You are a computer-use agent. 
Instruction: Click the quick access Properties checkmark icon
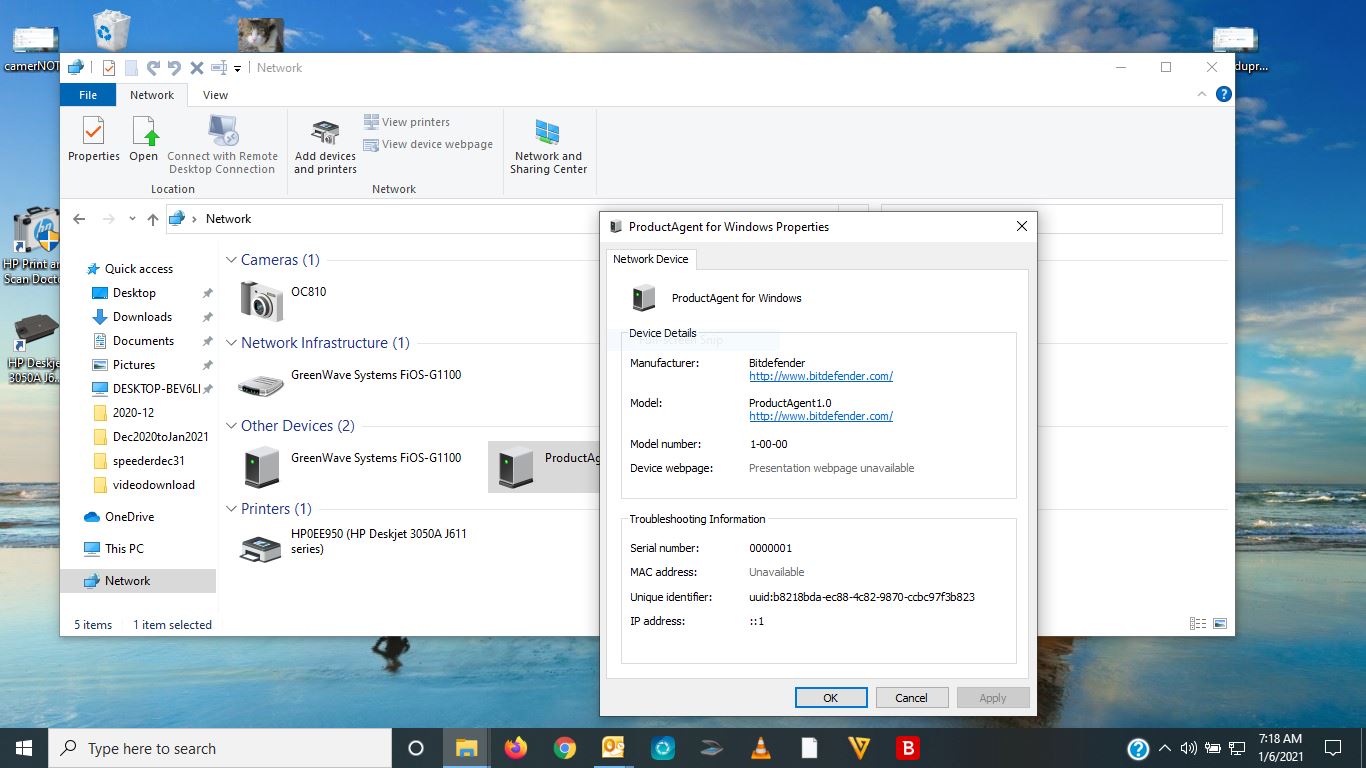[109, 68]
